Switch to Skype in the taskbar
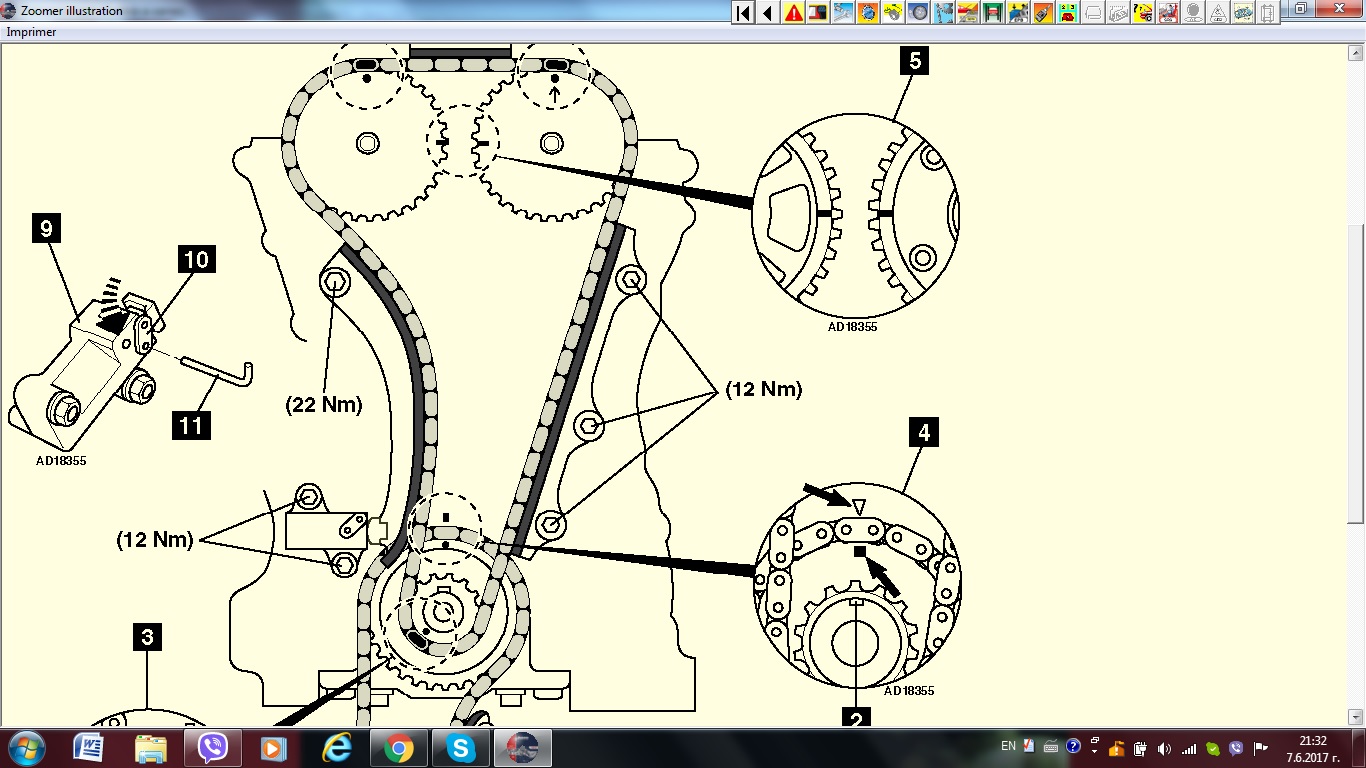The height and width of the screenshot is (768, 1366). 461,748
